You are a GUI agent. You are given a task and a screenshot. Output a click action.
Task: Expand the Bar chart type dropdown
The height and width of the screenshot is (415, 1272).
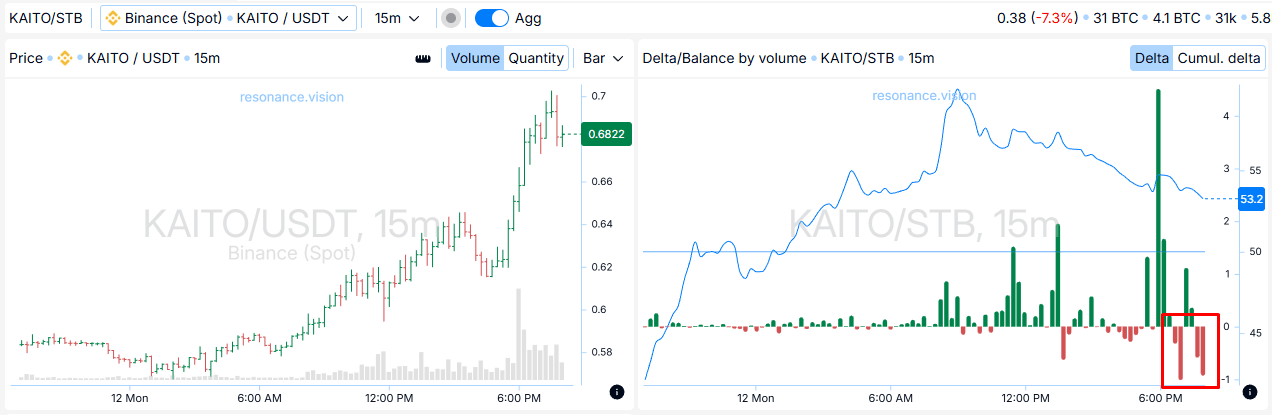click(603, 58)
